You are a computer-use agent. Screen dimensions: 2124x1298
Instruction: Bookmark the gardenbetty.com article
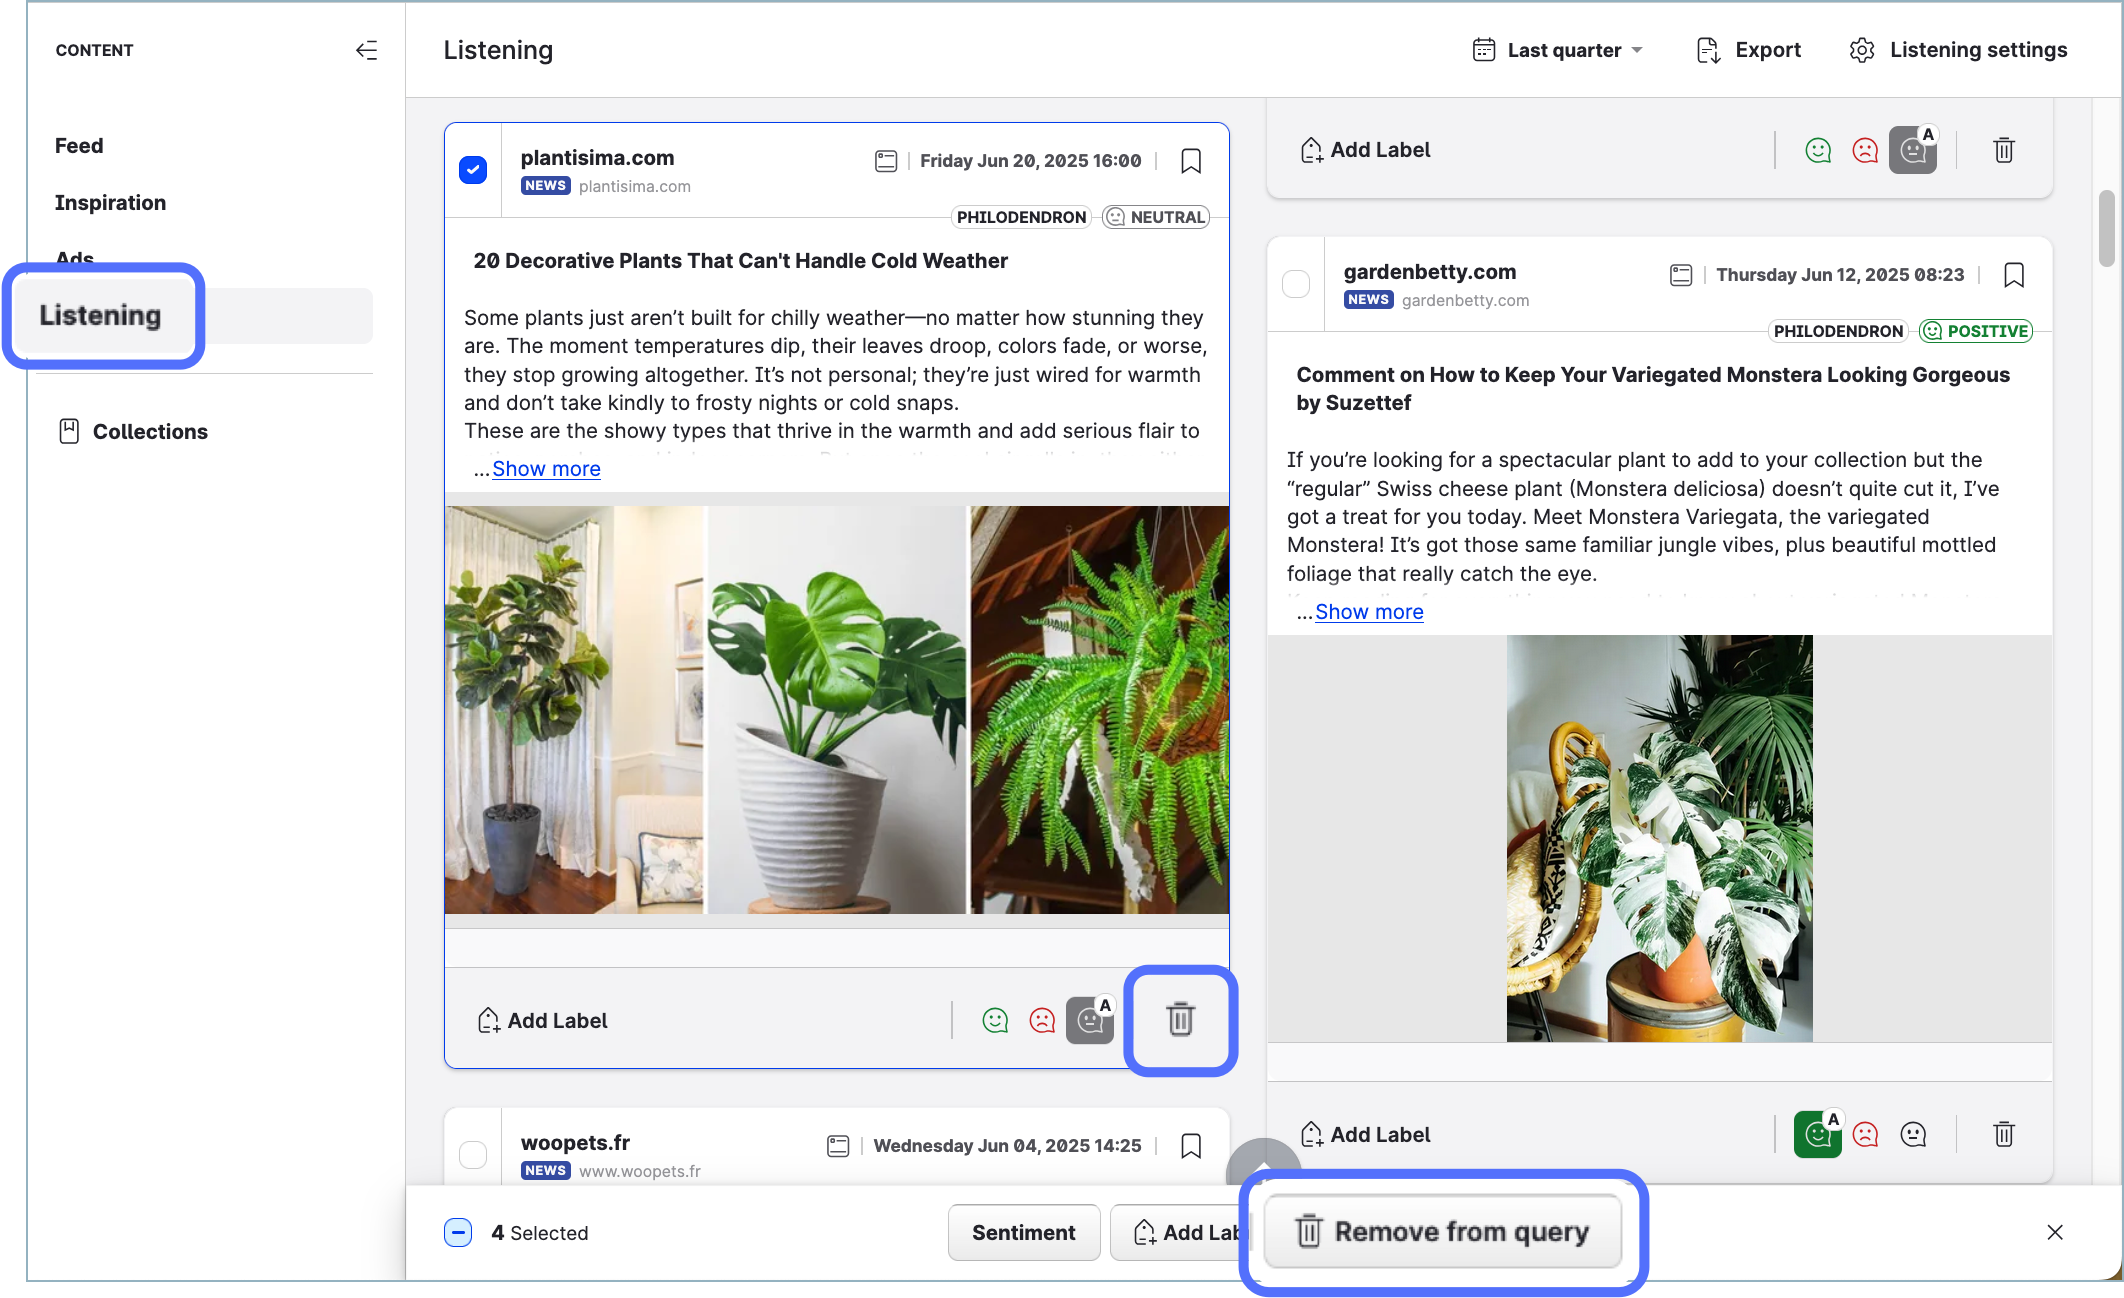pos(2013,275)
